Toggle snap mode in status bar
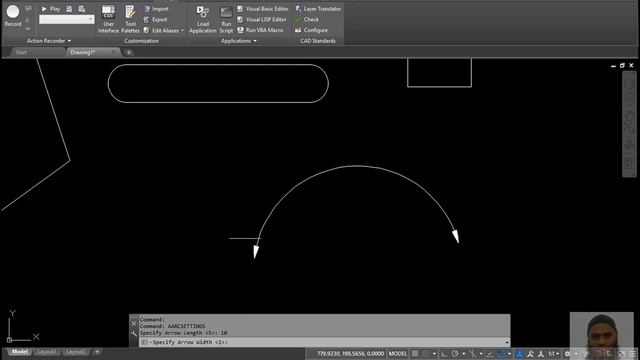 pyautogui.click(x=425, y=353)
